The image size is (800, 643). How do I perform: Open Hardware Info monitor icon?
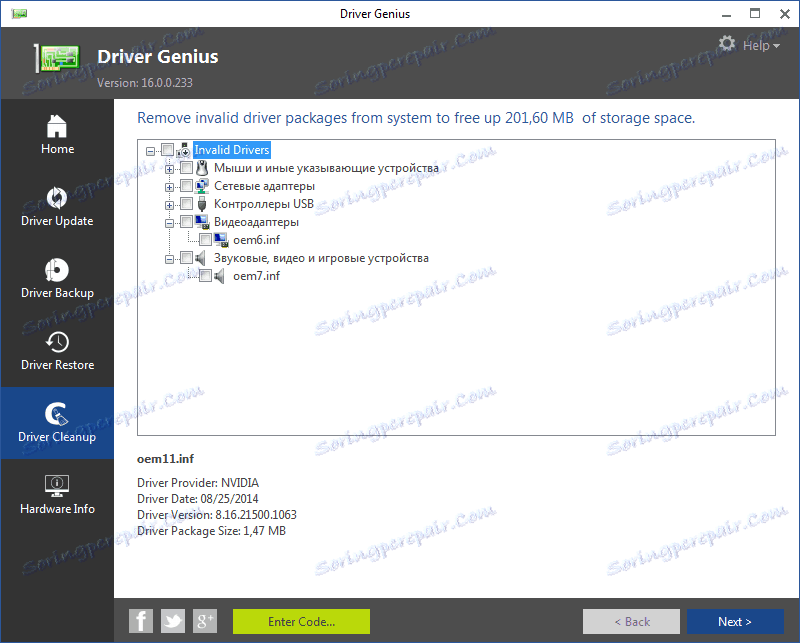tap(57, 486)
